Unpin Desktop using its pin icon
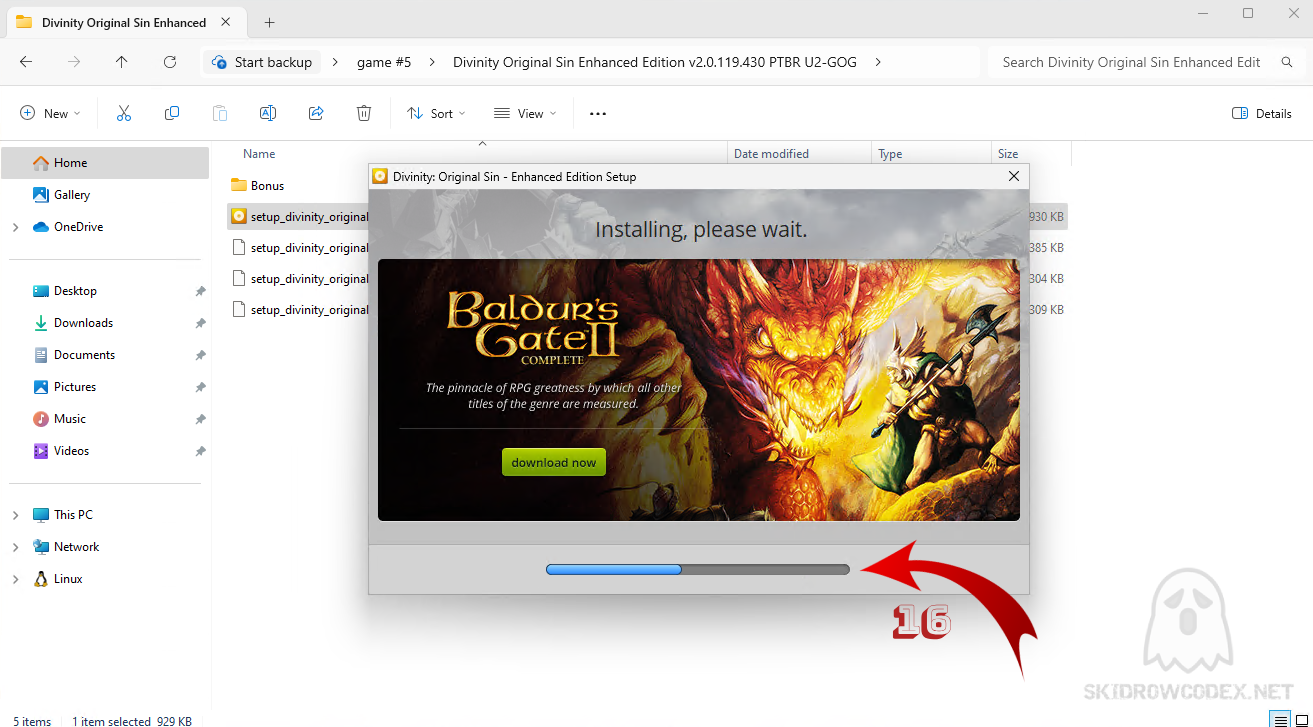Viewport: 1313px width, 727px height. 200,291
